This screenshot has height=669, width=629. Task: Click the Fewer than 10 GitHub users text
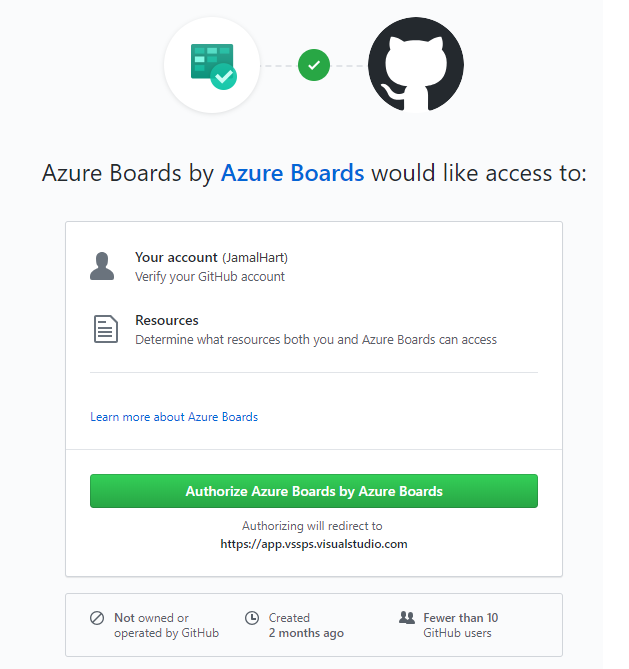[x=460, y=625]
